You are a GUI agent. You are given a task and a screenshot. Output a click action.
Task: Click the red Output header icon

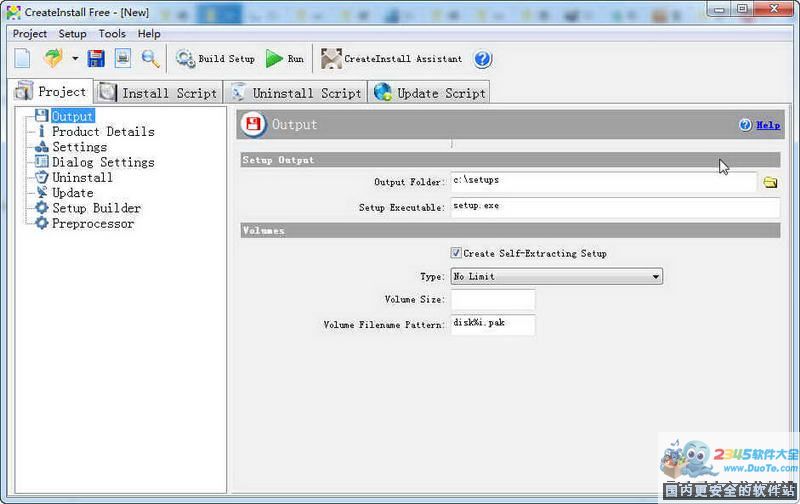tap(254, 124)
